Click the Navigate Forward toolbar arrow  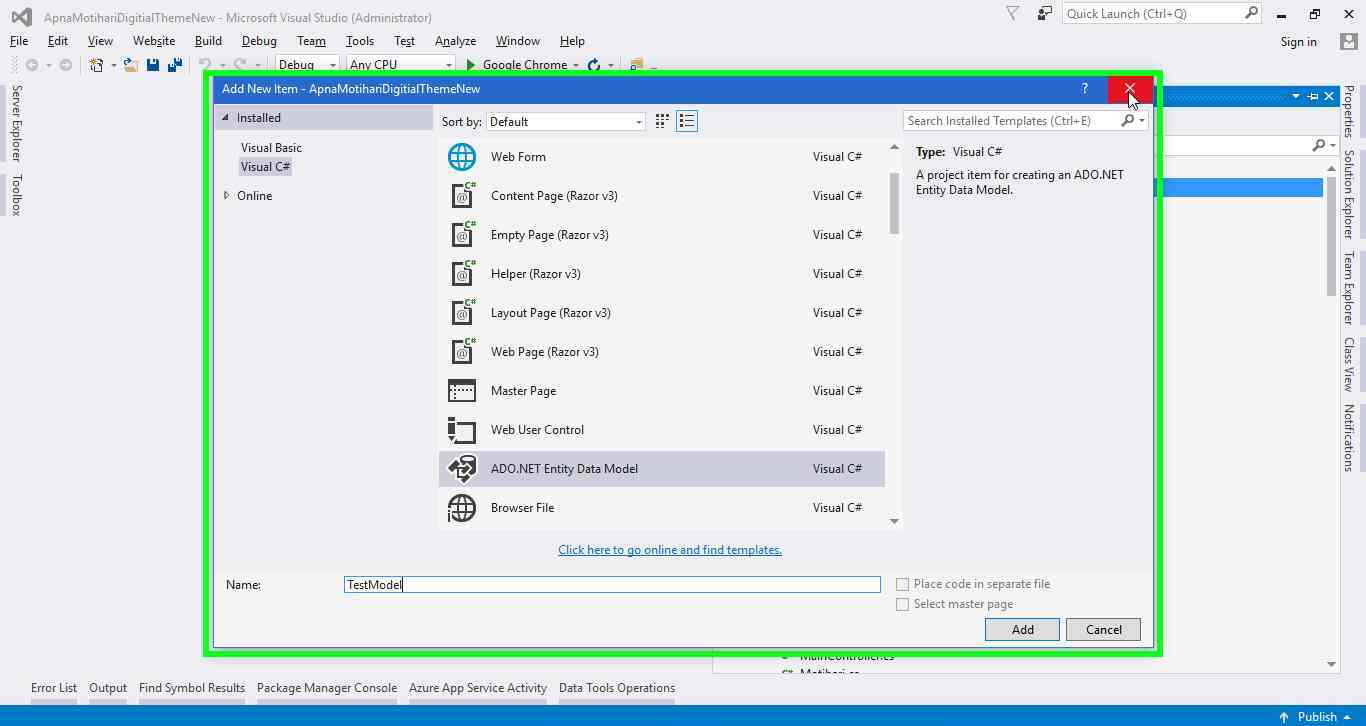point(66,65)
